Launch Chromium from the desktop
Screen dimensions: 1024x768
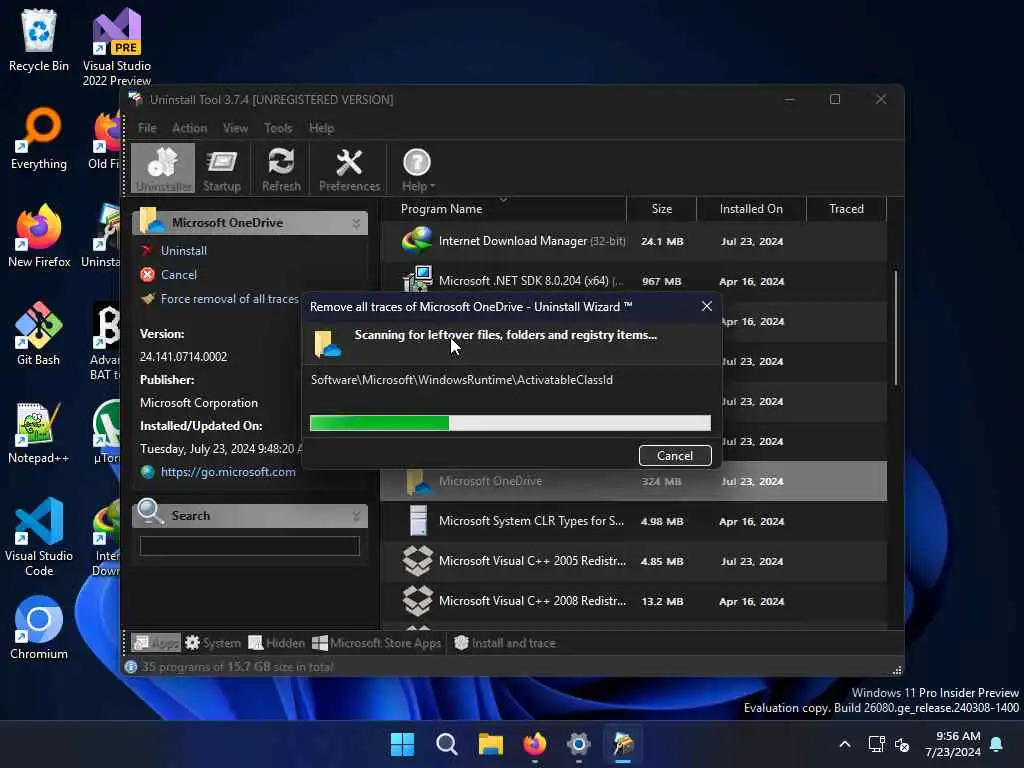(39, 628)
